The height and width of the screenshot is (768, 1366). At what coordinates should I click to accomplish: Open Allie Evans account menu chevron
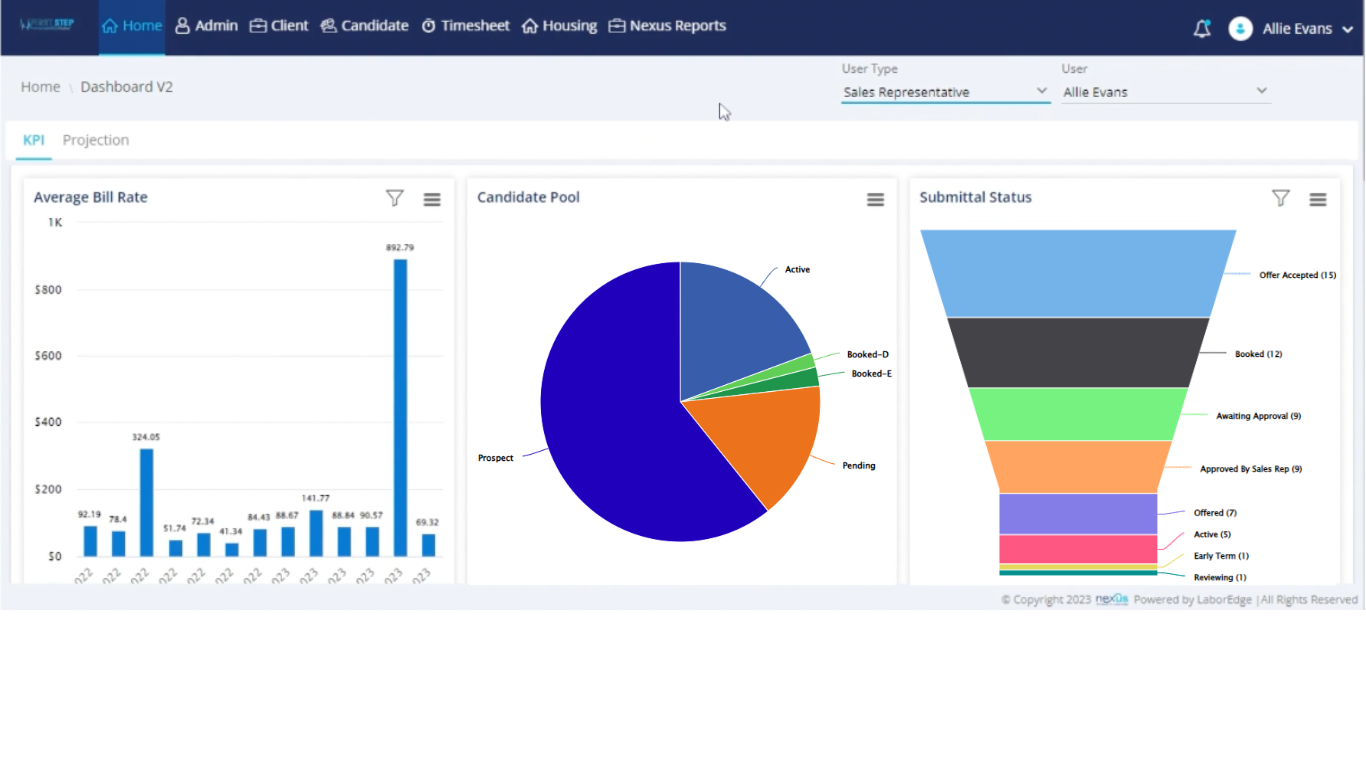pos(1347,30)
